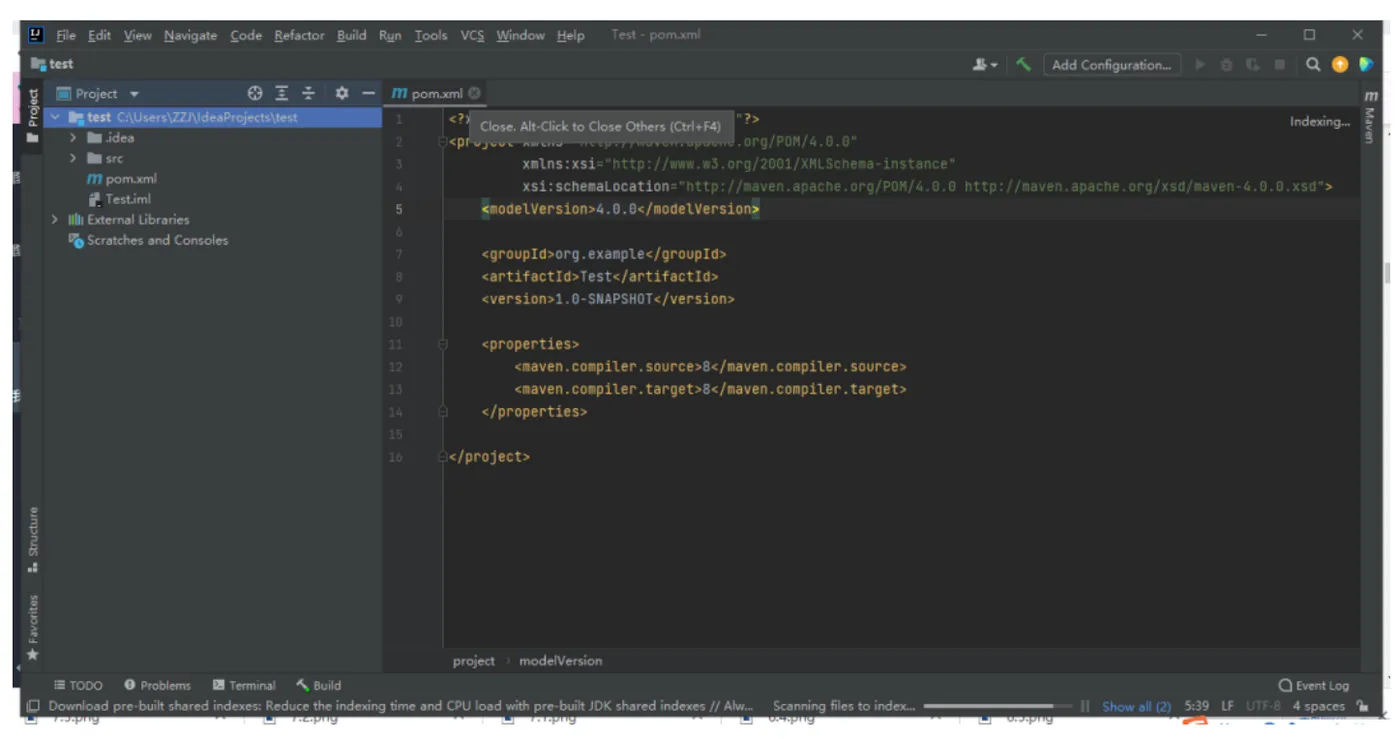Toggle the Favorites tool window side tab
The width and height of the screenshot is (1400, 739).
[32, 628]
